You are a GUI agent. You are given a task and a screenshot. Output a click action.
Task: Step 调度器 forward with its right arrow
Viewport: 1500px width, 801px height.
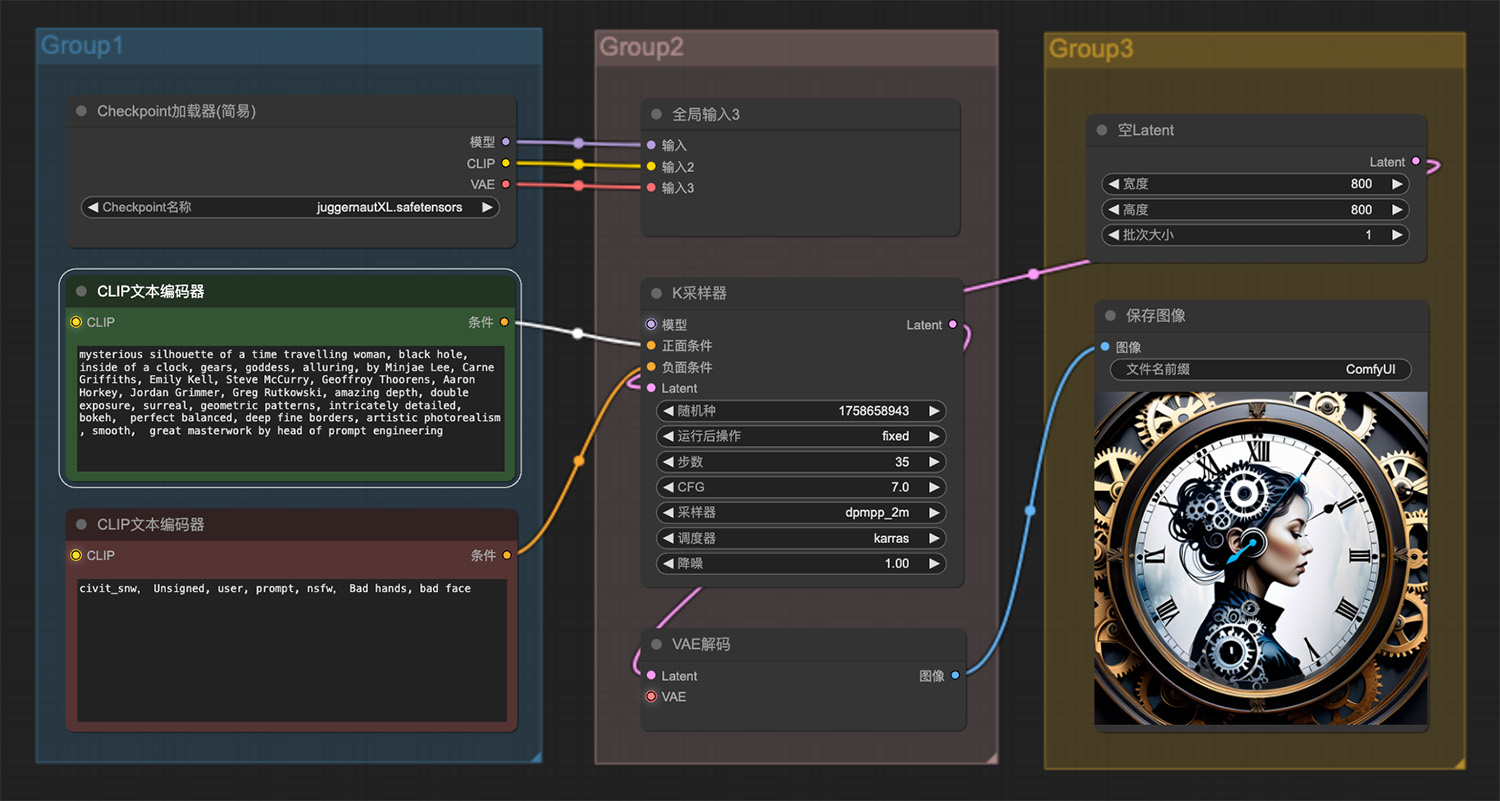[934, 538]
